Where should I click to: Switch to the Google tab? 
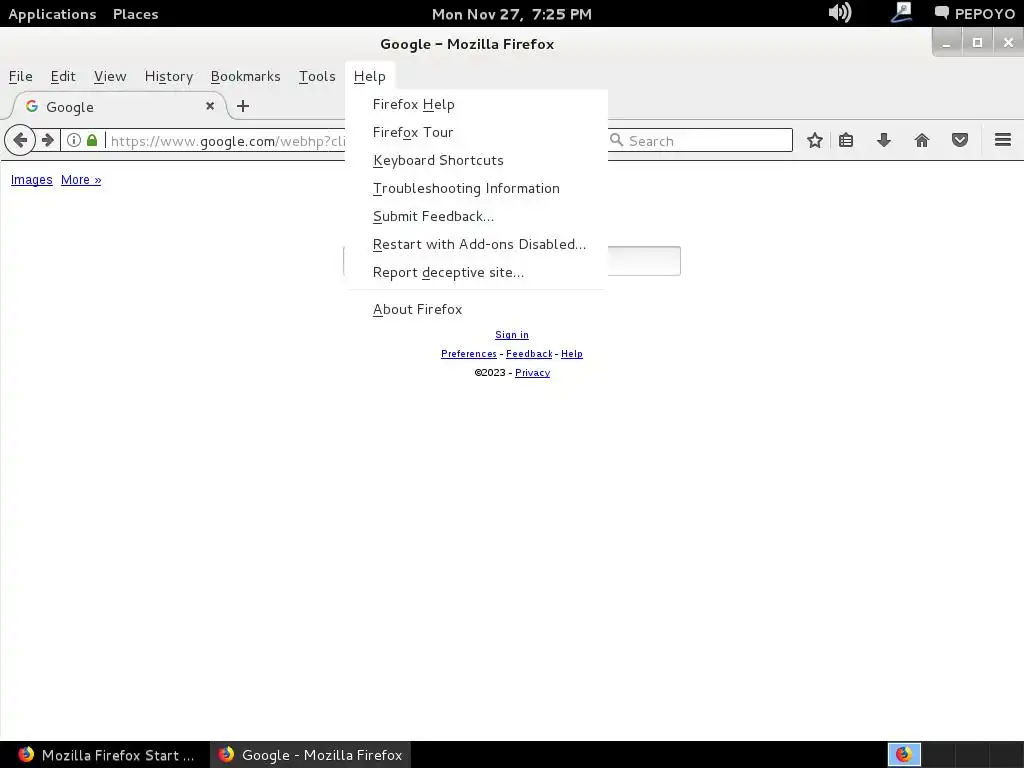tap(118, 106)
